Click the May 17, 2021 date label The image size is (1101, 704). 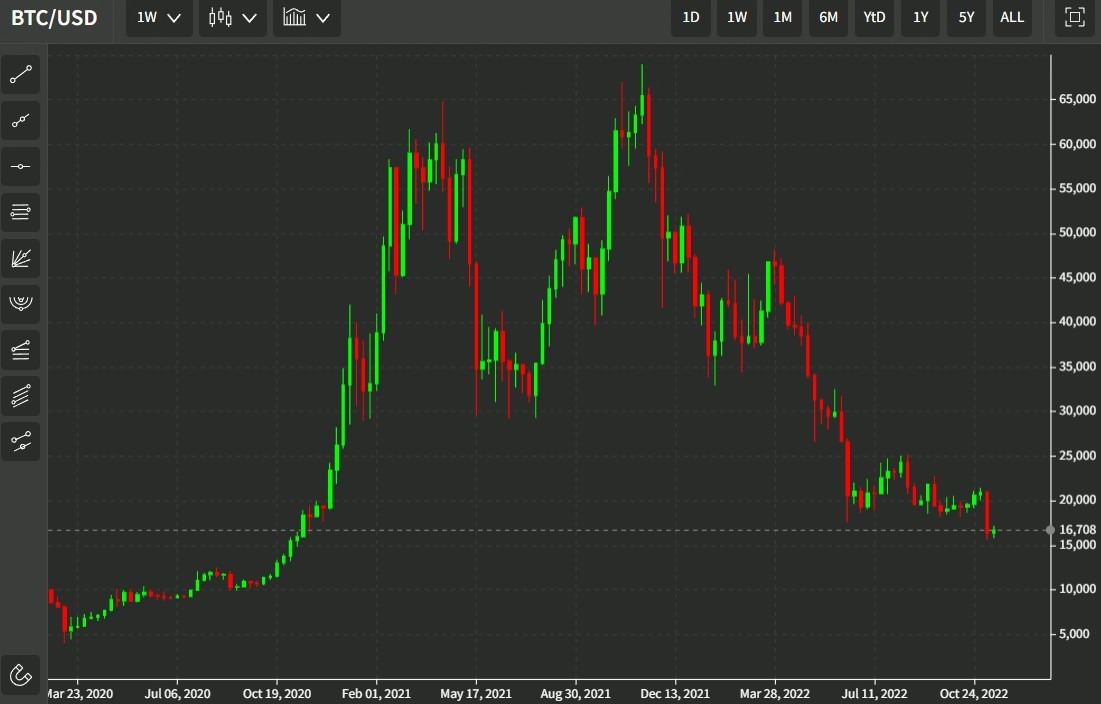tap(476, 693)
